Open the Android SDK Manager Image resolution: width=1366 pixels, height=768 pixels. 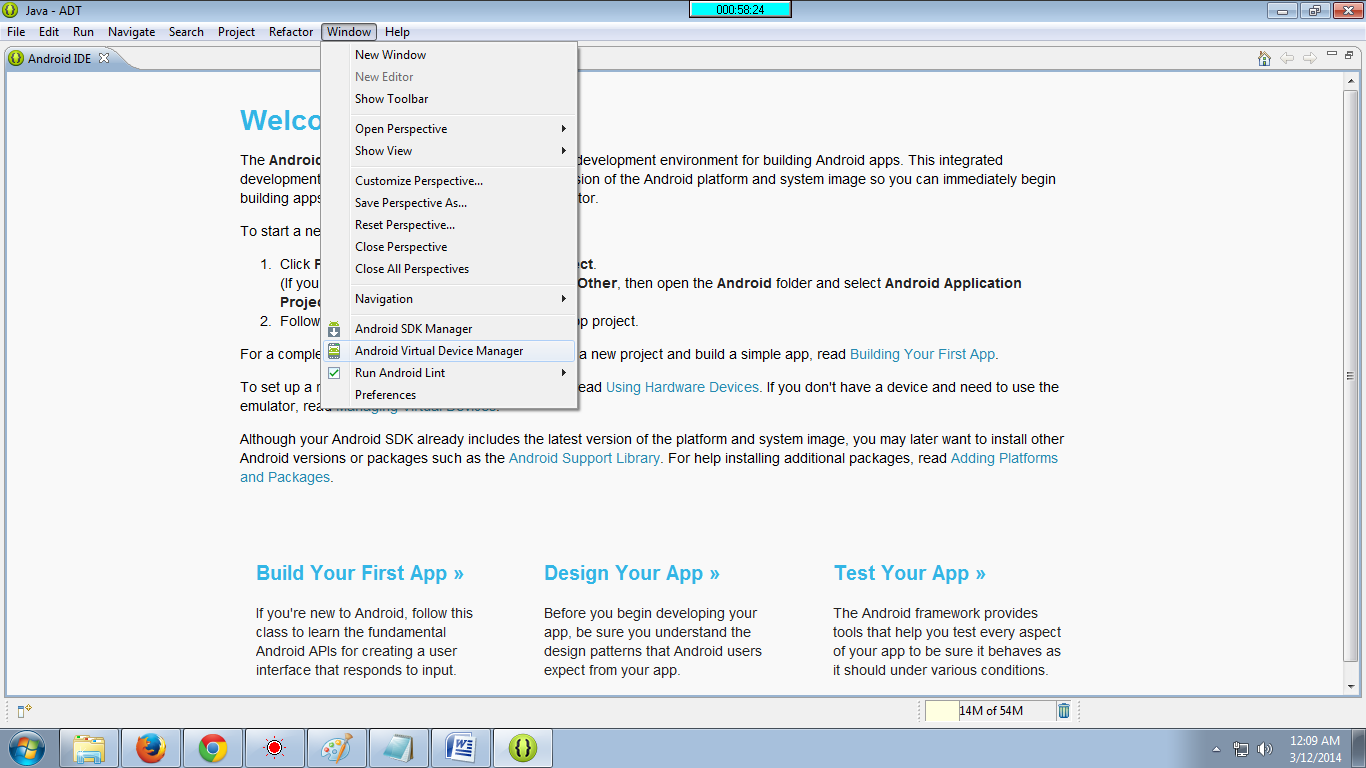point(413,327)
